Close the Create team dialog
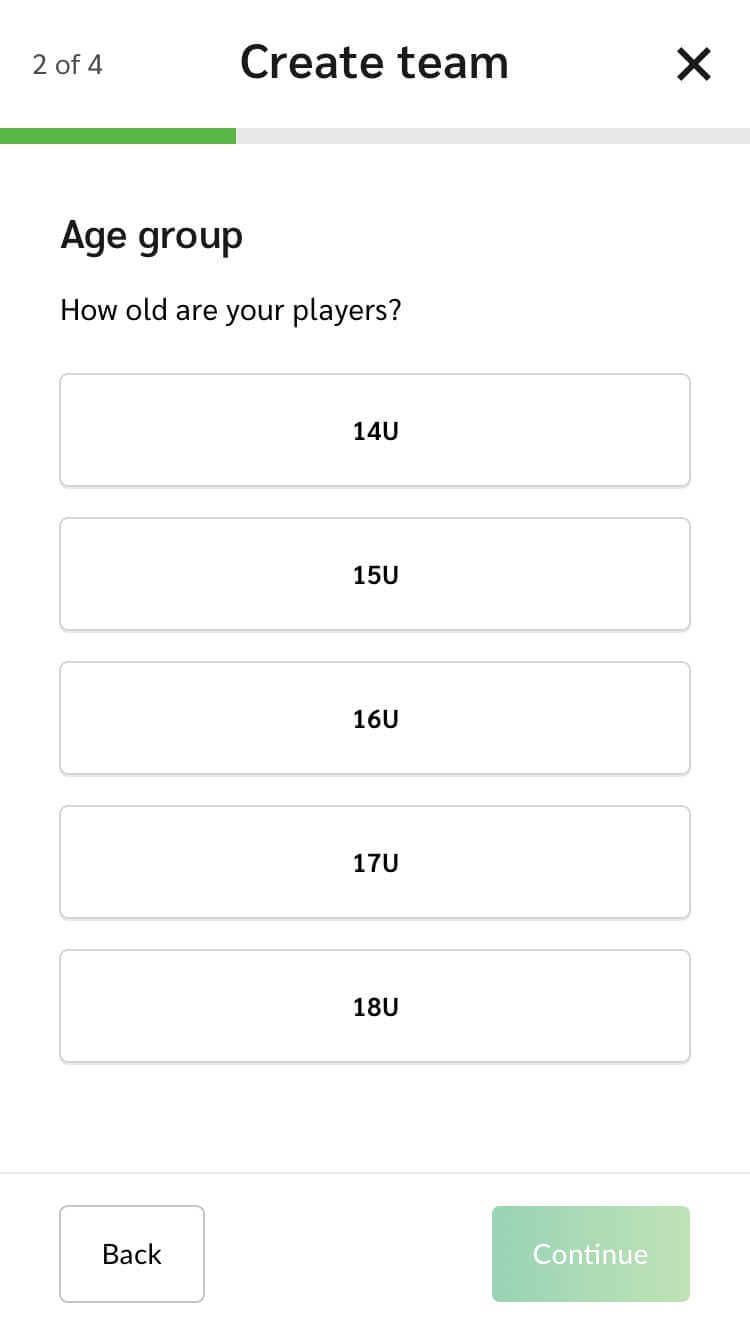Screen dimensions: 750x1334 click(693, 65)
